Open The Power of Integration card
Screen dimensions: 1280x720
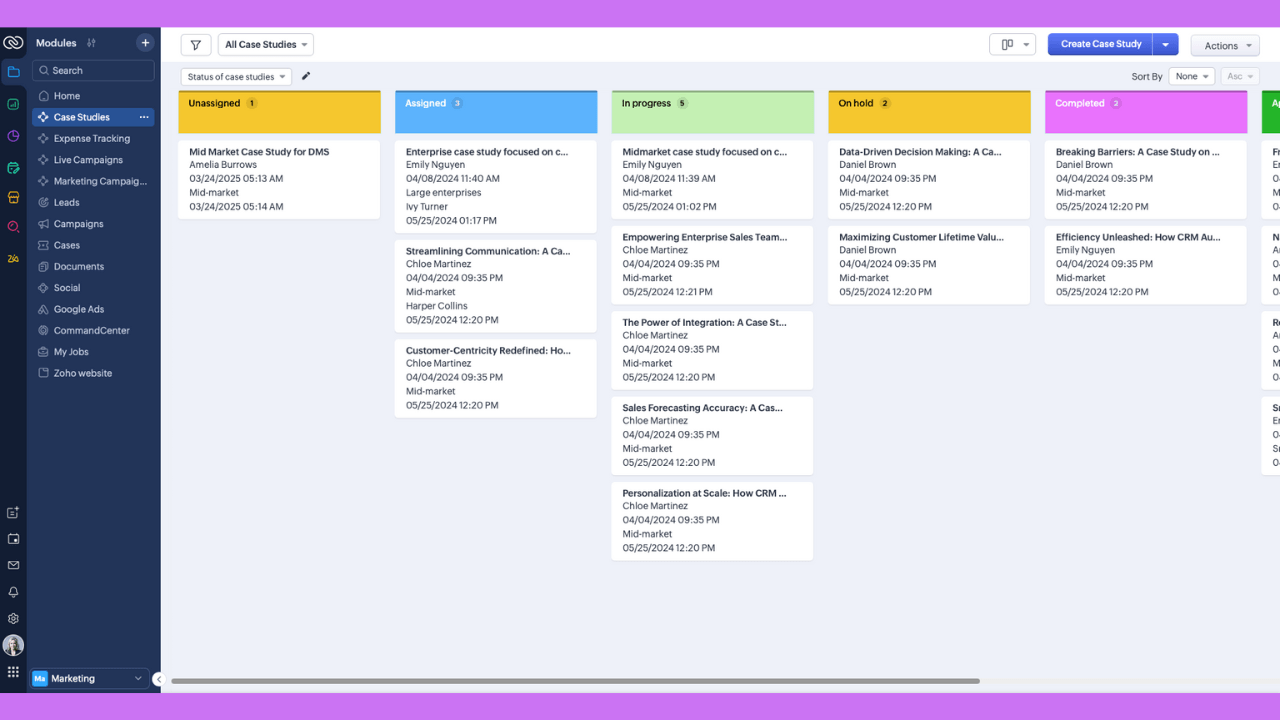pyautogui.click(x=712, y=350)
